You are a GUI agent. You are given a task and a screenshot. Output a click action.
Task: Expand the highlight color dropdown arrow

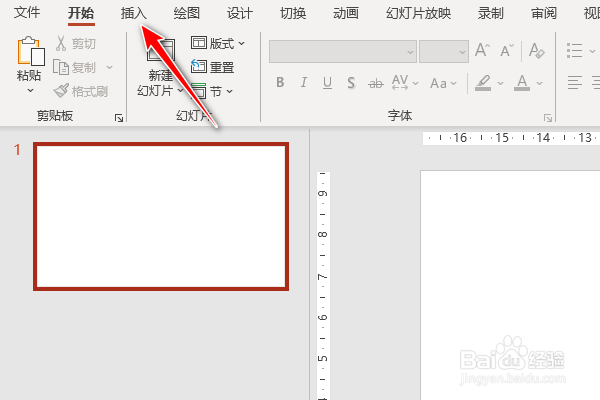coord(500,83)
